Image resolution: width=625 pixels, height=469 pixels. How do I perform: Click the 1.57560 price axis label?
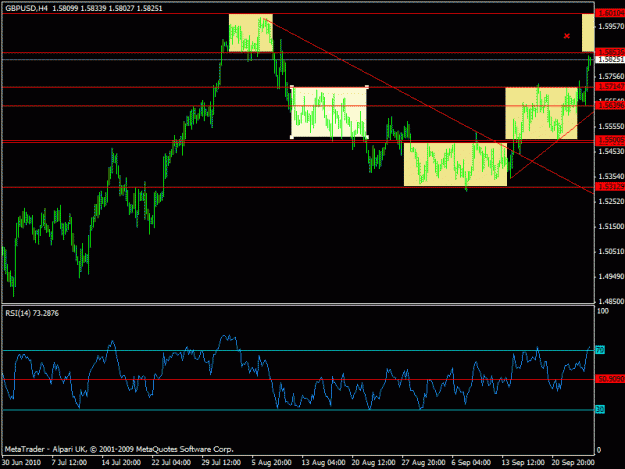[x=611, y=76]
